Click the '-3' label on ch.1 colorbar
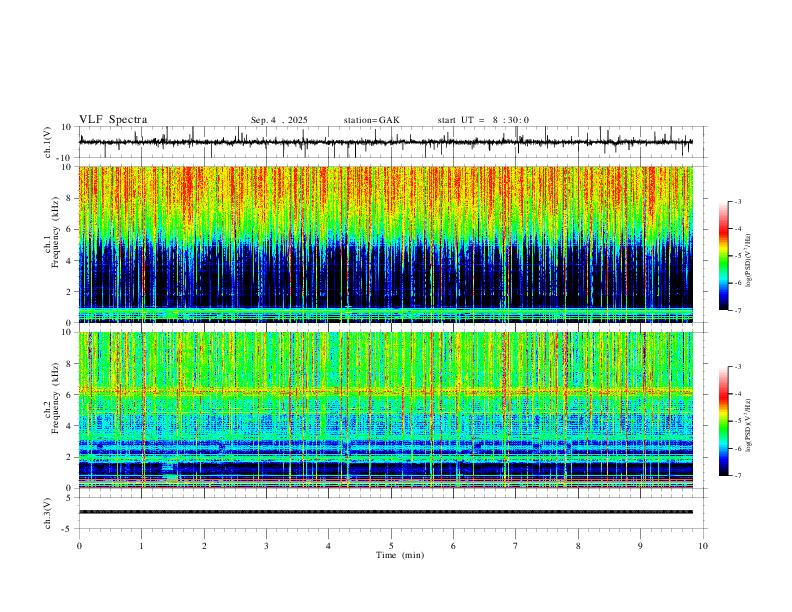The width and height of the screenshot is (792, 612). 737,201
